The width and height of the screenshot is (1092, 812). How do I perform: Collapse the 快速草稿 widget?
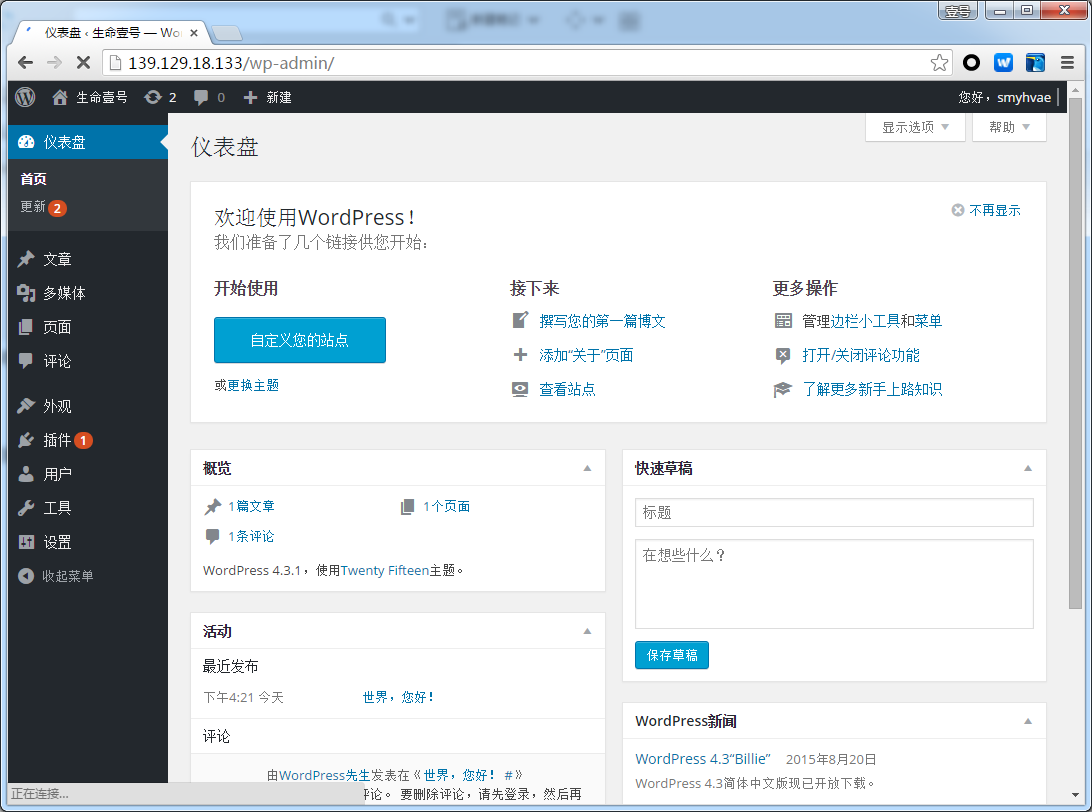[x=1027, y=468]
